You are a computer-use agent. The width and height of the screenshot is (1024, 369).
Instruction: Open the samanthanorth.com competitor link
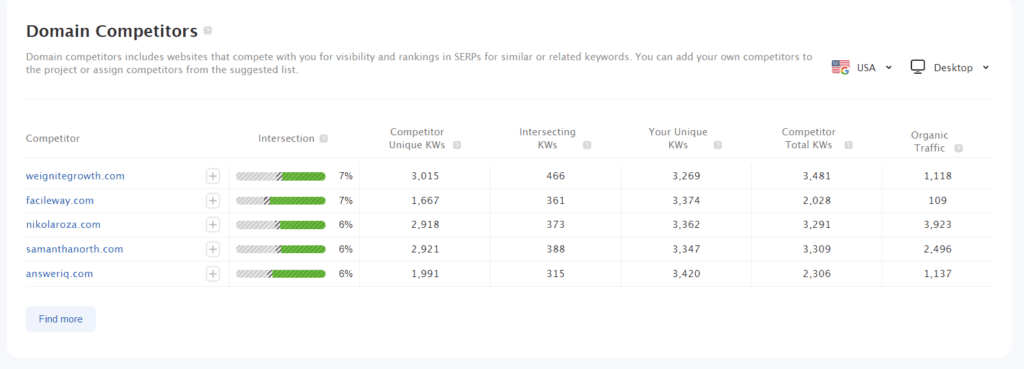74,249
